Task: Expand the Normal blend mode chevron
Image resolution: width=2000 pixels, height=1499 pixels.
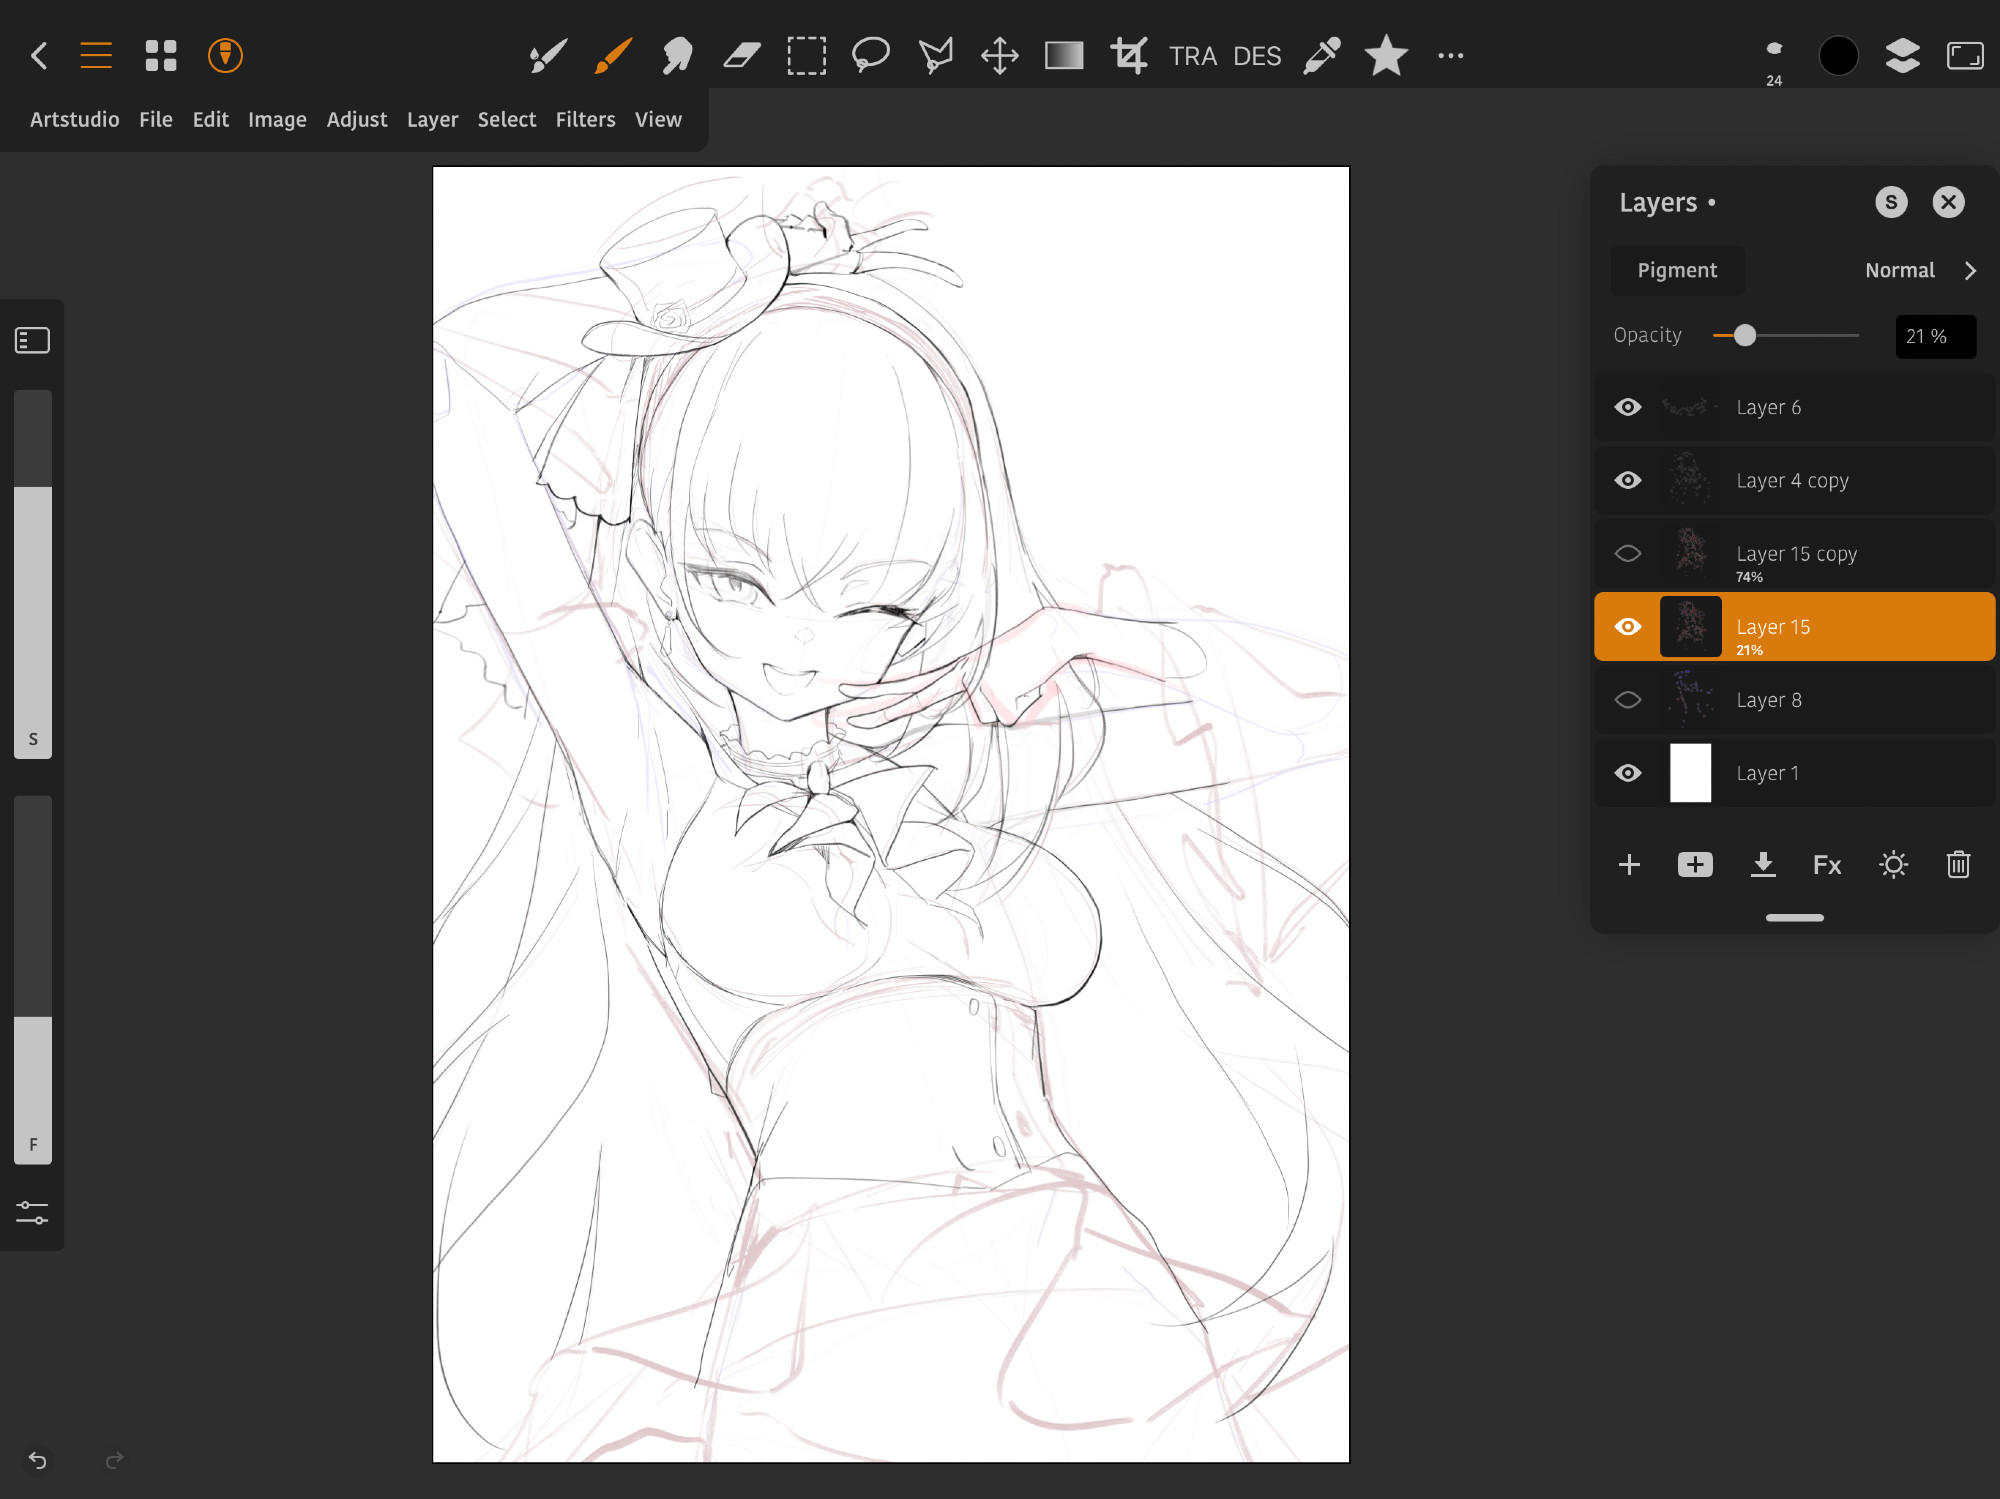Action: coord(1969,271)
